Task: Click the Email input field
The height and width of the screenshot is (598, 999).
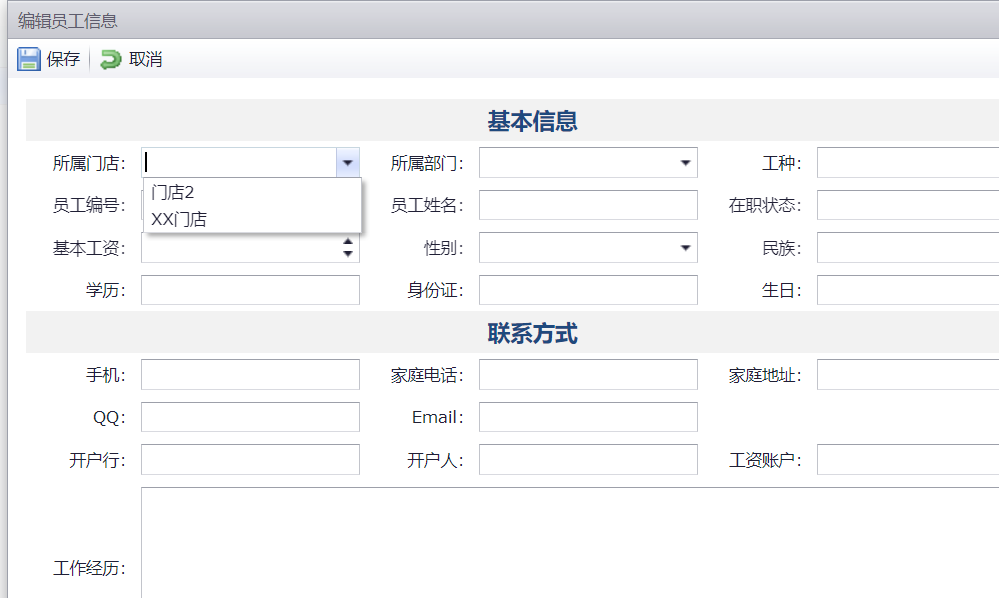Action: pyautogui.click(x=588, y=417)
